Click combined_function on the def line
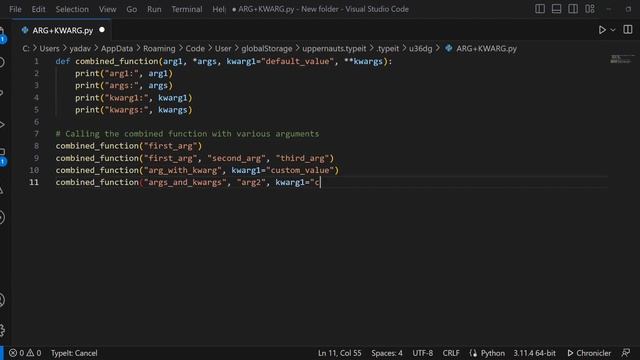This screenshot has width=640, height=360. pos(117,61)
